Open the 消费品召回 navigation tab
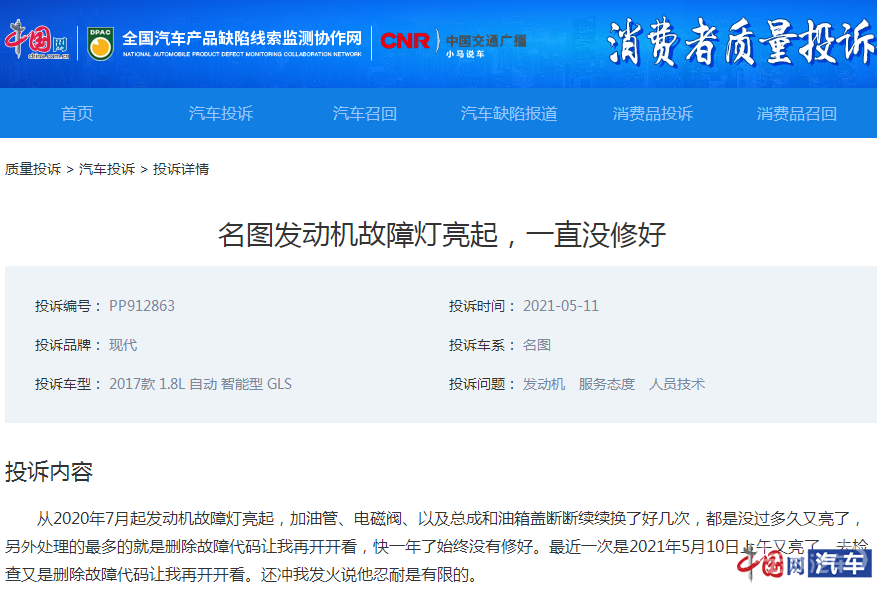877x591 pixels. 796,114
